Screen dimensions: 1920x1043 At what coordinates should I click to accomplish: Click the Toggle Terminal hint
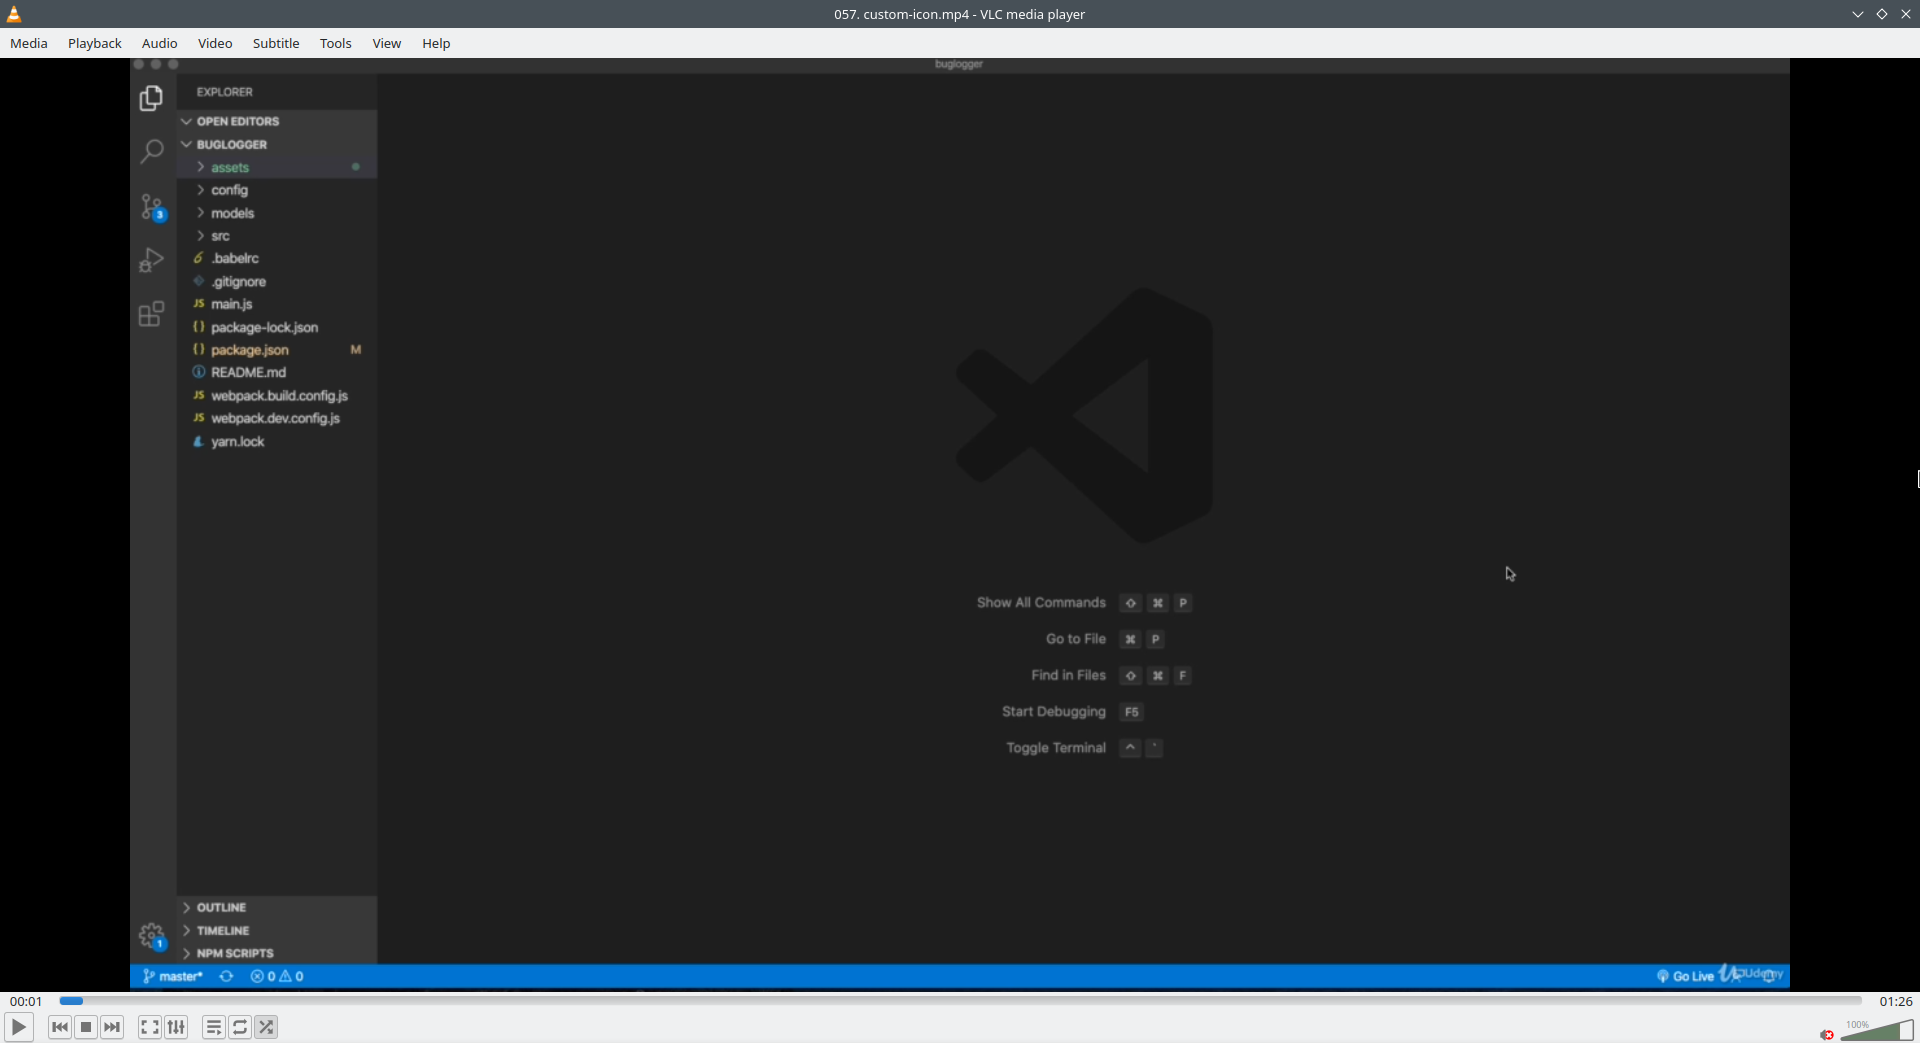click(x=1056, y=748)
